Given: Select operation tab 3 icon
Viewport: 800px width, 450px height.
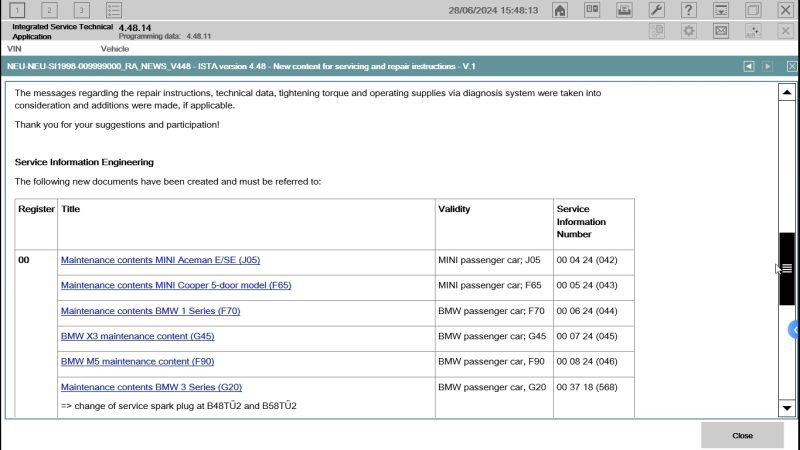Looking at the screenshot, I should (82, 10).
